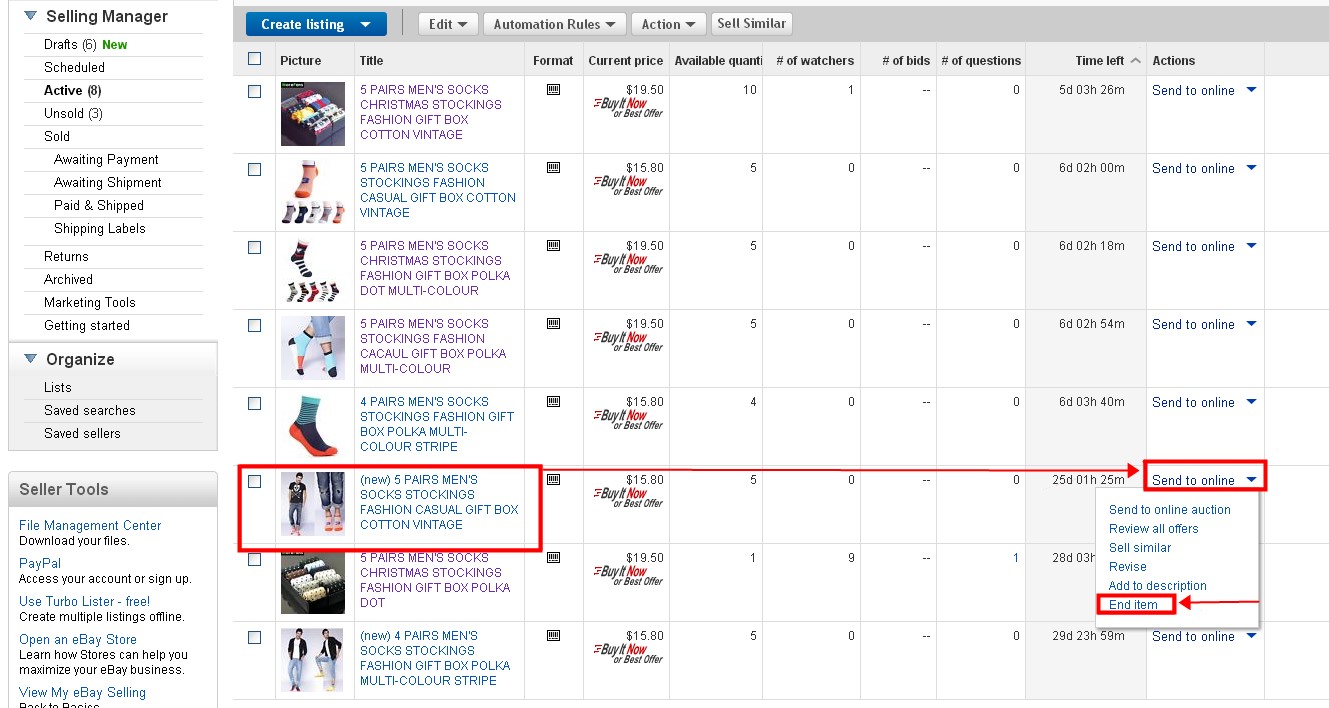This screenshot has width=1329, height=708.
Task: Check the box for the Casual Gift Box $15.80 listing at 6d 02h 00m
Action: tap(254, 169)
